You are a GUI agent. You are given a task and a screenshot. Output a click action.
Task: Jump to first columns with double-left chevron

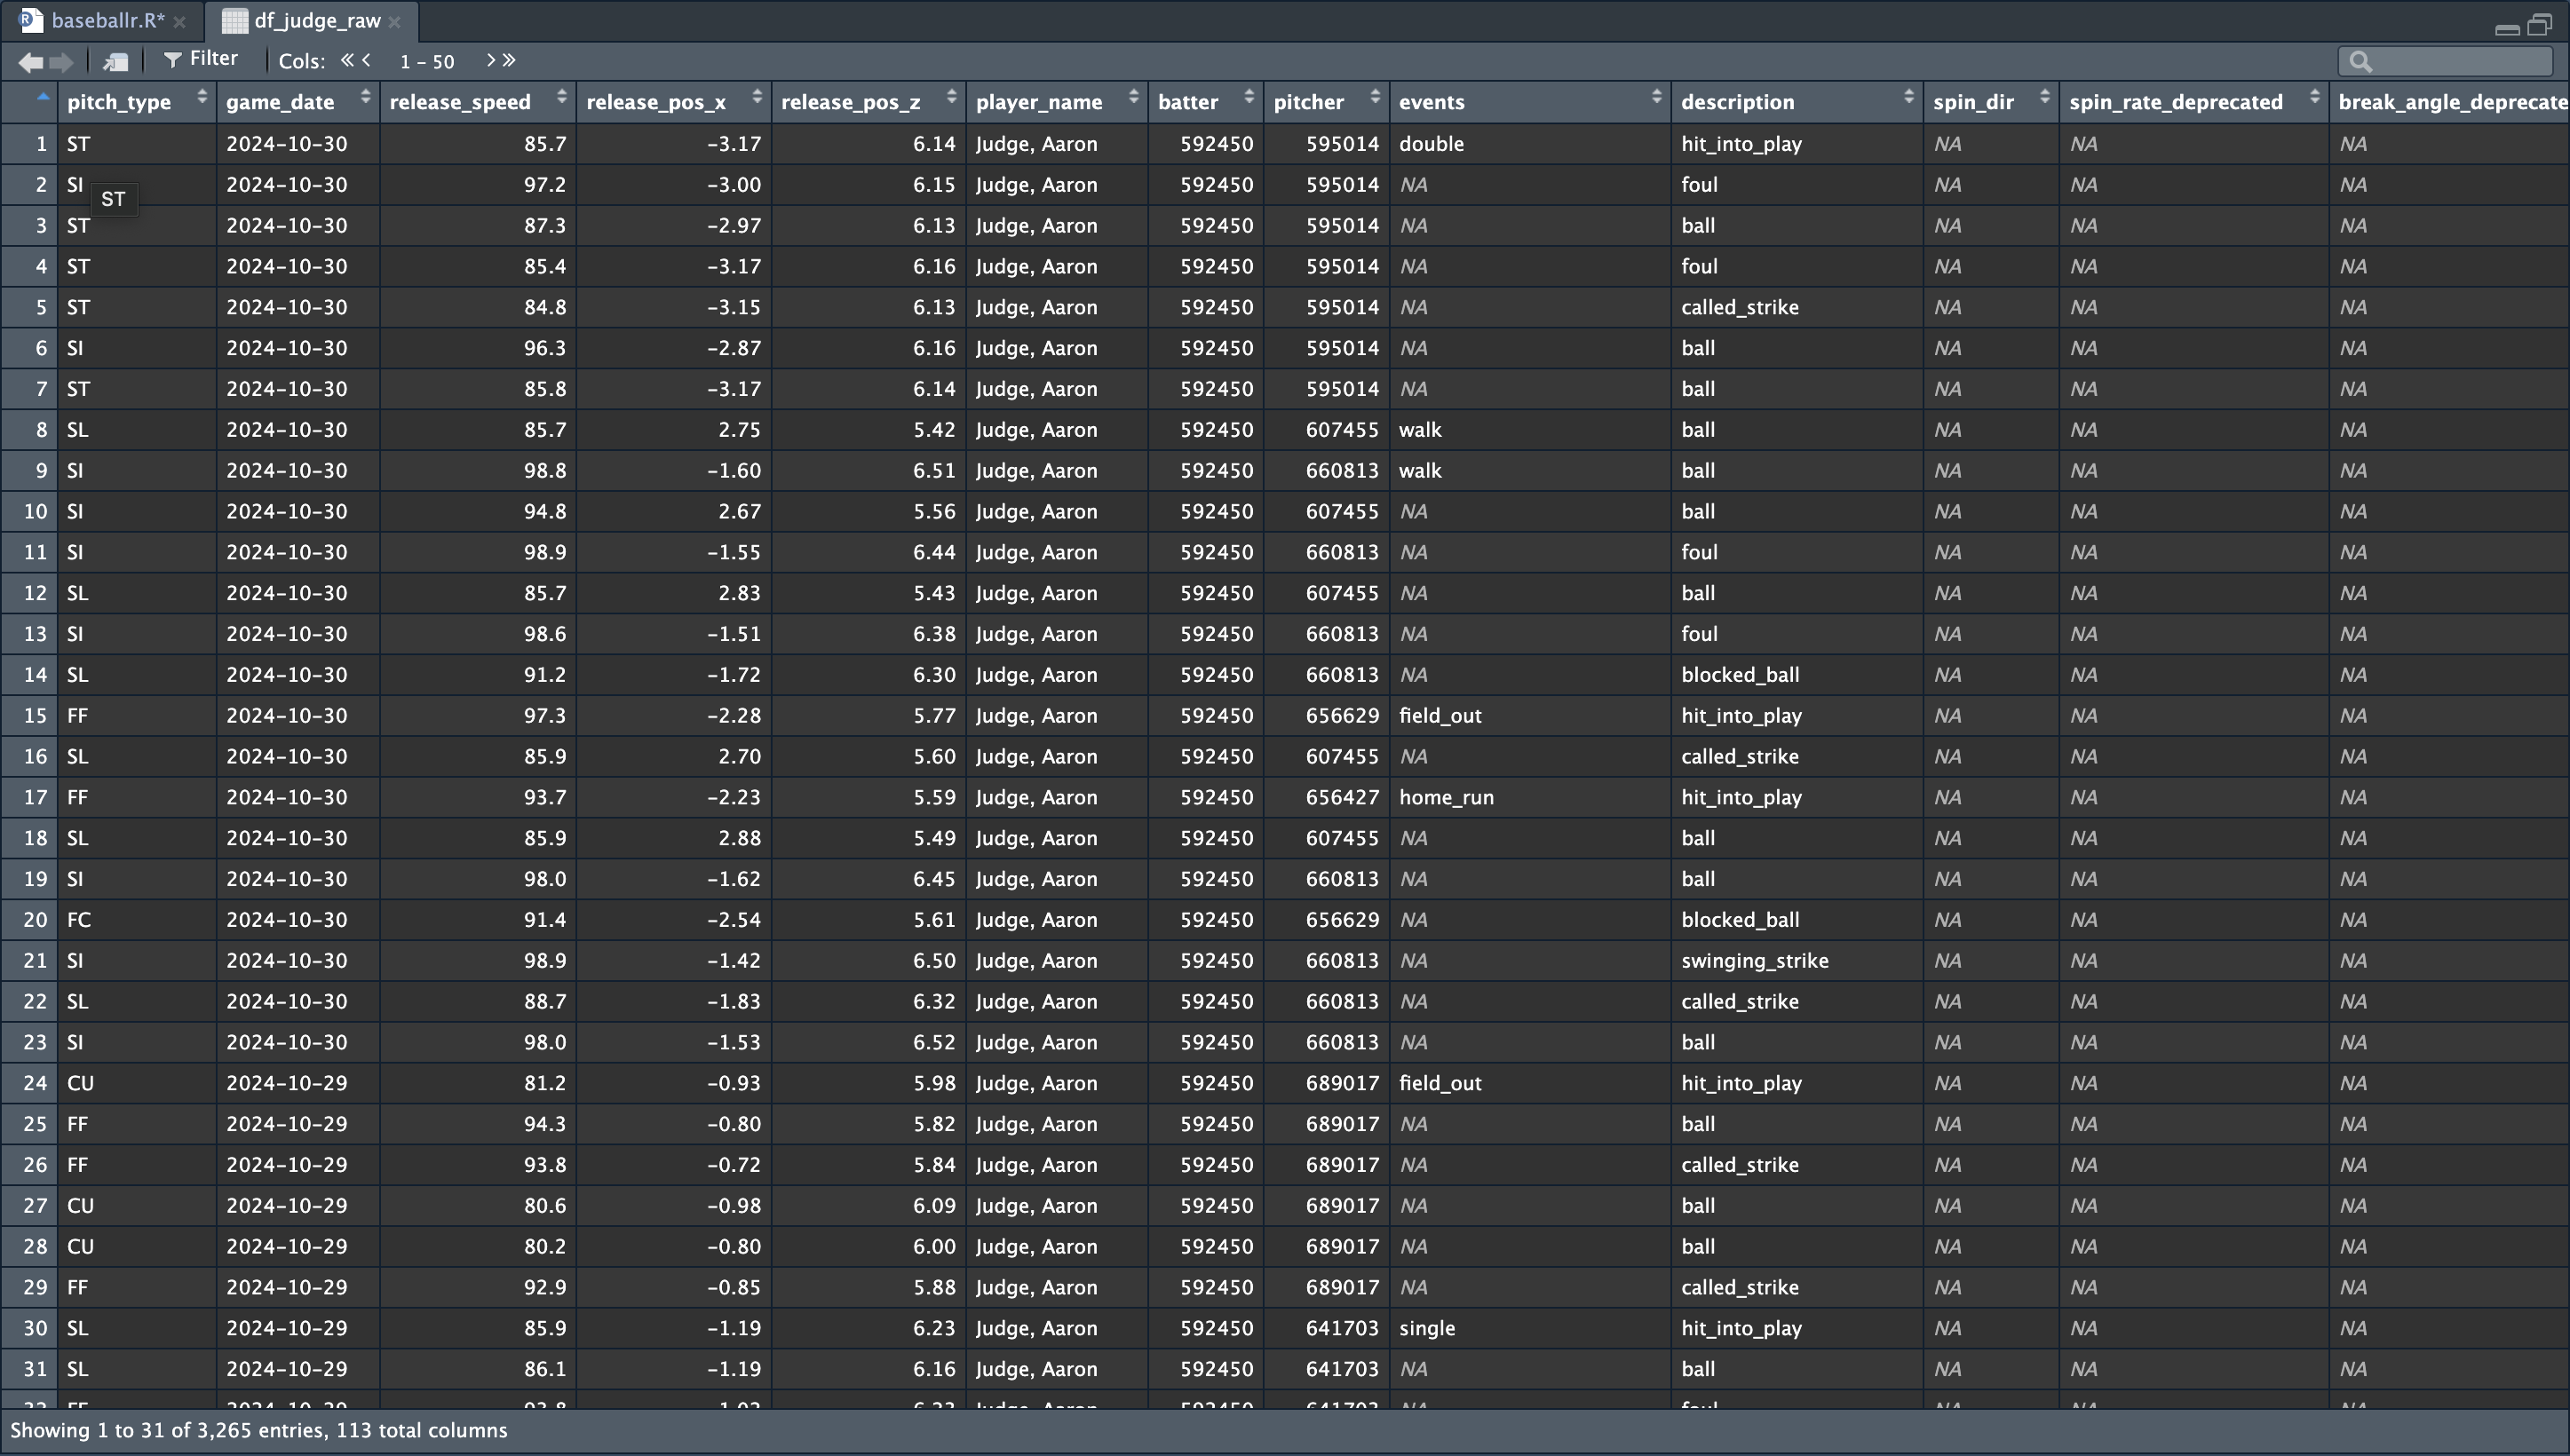(x=347, y=60)
